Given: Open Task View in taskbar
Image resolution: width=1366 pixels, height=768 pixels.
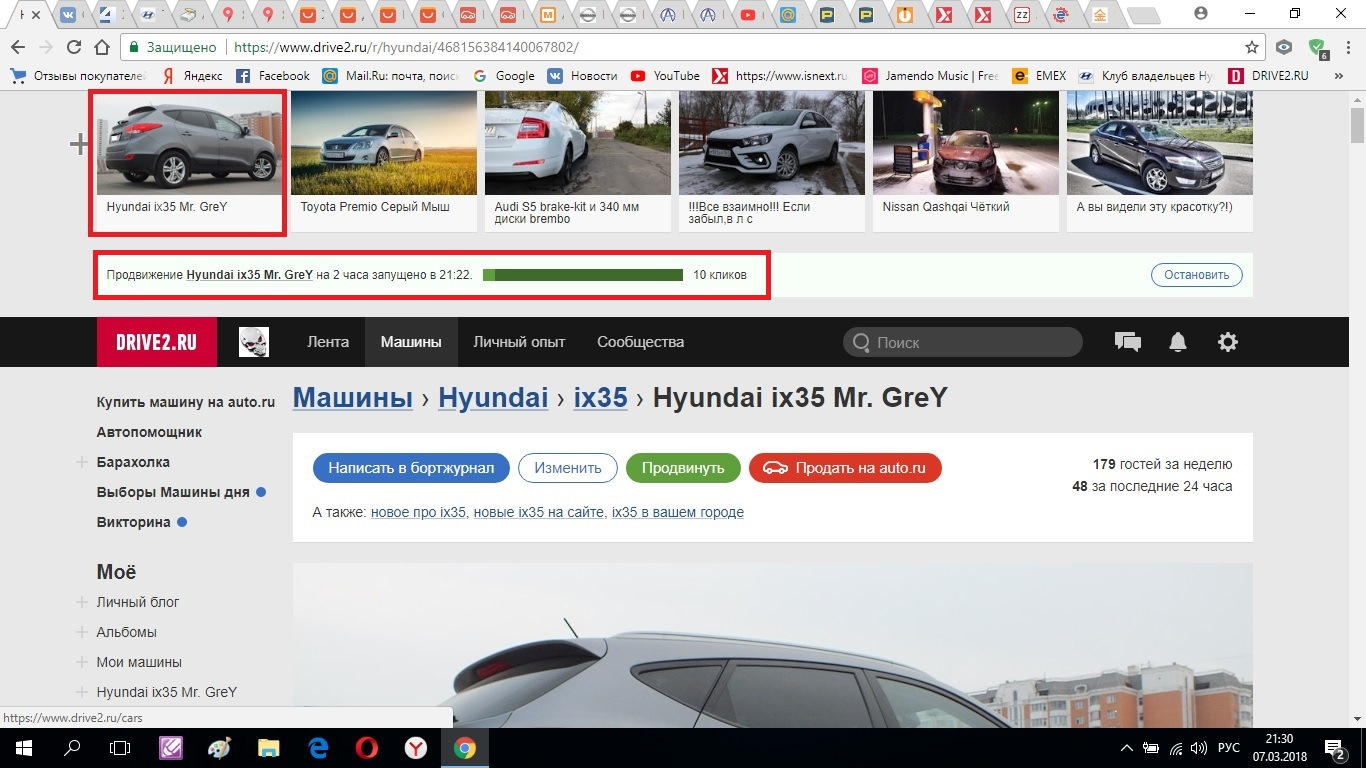Looking at the screenshot, I should click(120, 748).
